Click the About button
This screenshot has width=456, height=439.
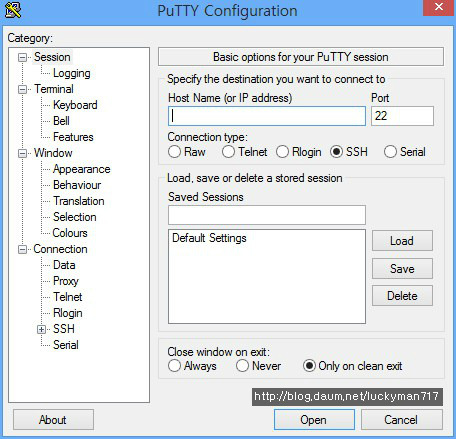coord(53,420)
